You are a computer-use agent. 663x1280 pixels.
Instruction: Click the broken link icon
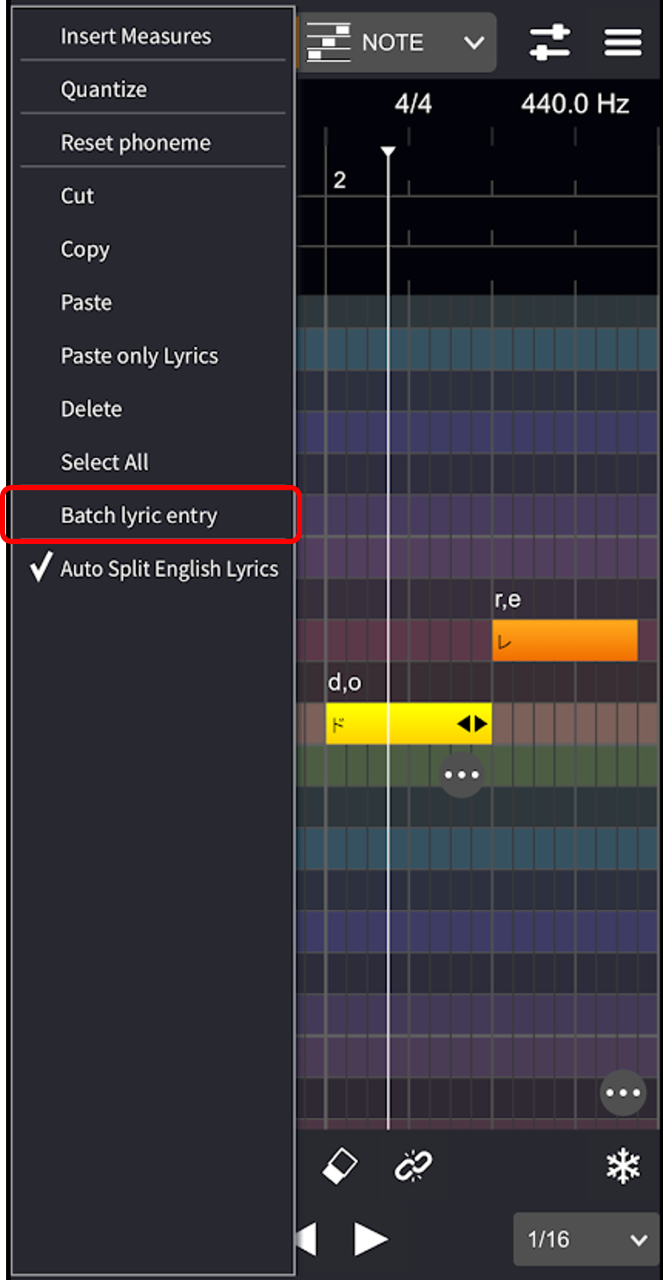coord(412,1165)
